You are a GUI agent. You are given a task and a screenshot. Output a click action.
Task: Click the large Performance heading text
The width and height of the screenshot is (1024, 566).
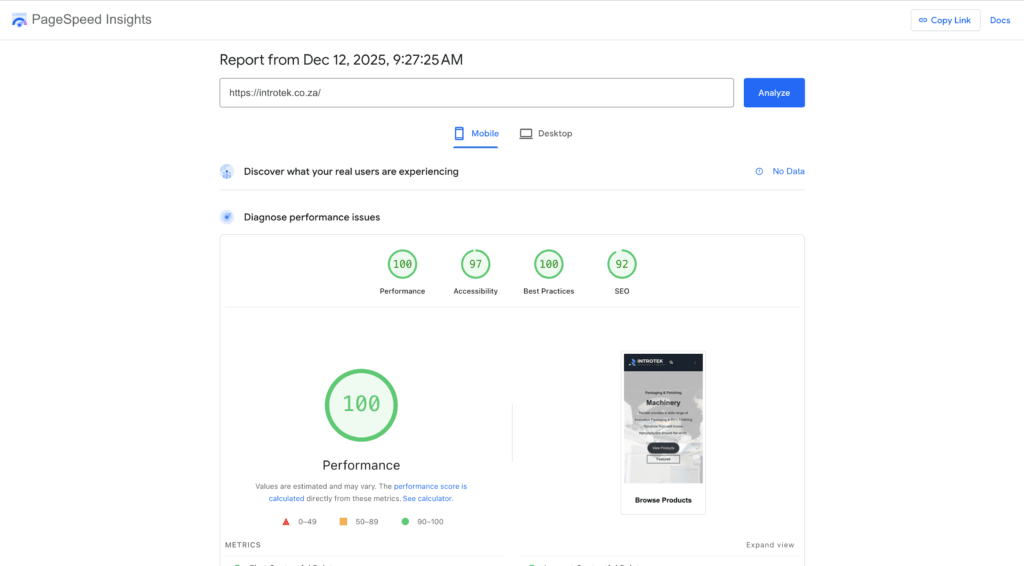click(361, 465)
